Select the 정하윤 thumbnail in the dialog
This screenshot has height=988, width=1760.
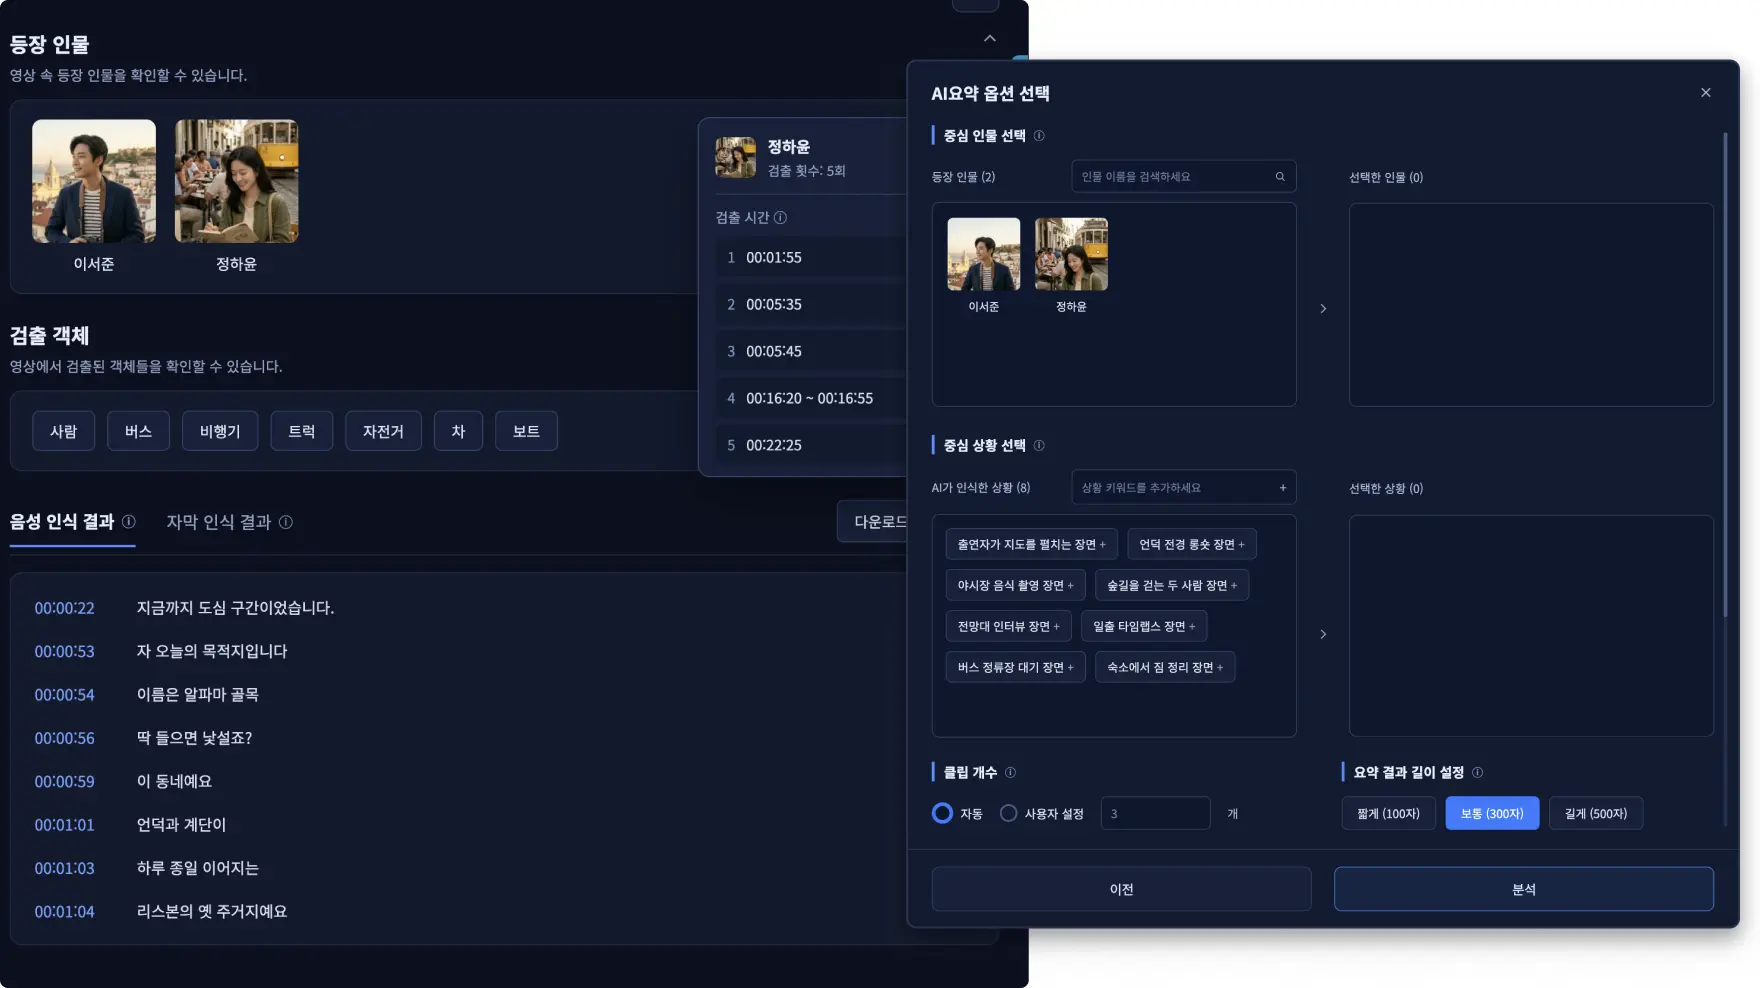[1071, 255]
